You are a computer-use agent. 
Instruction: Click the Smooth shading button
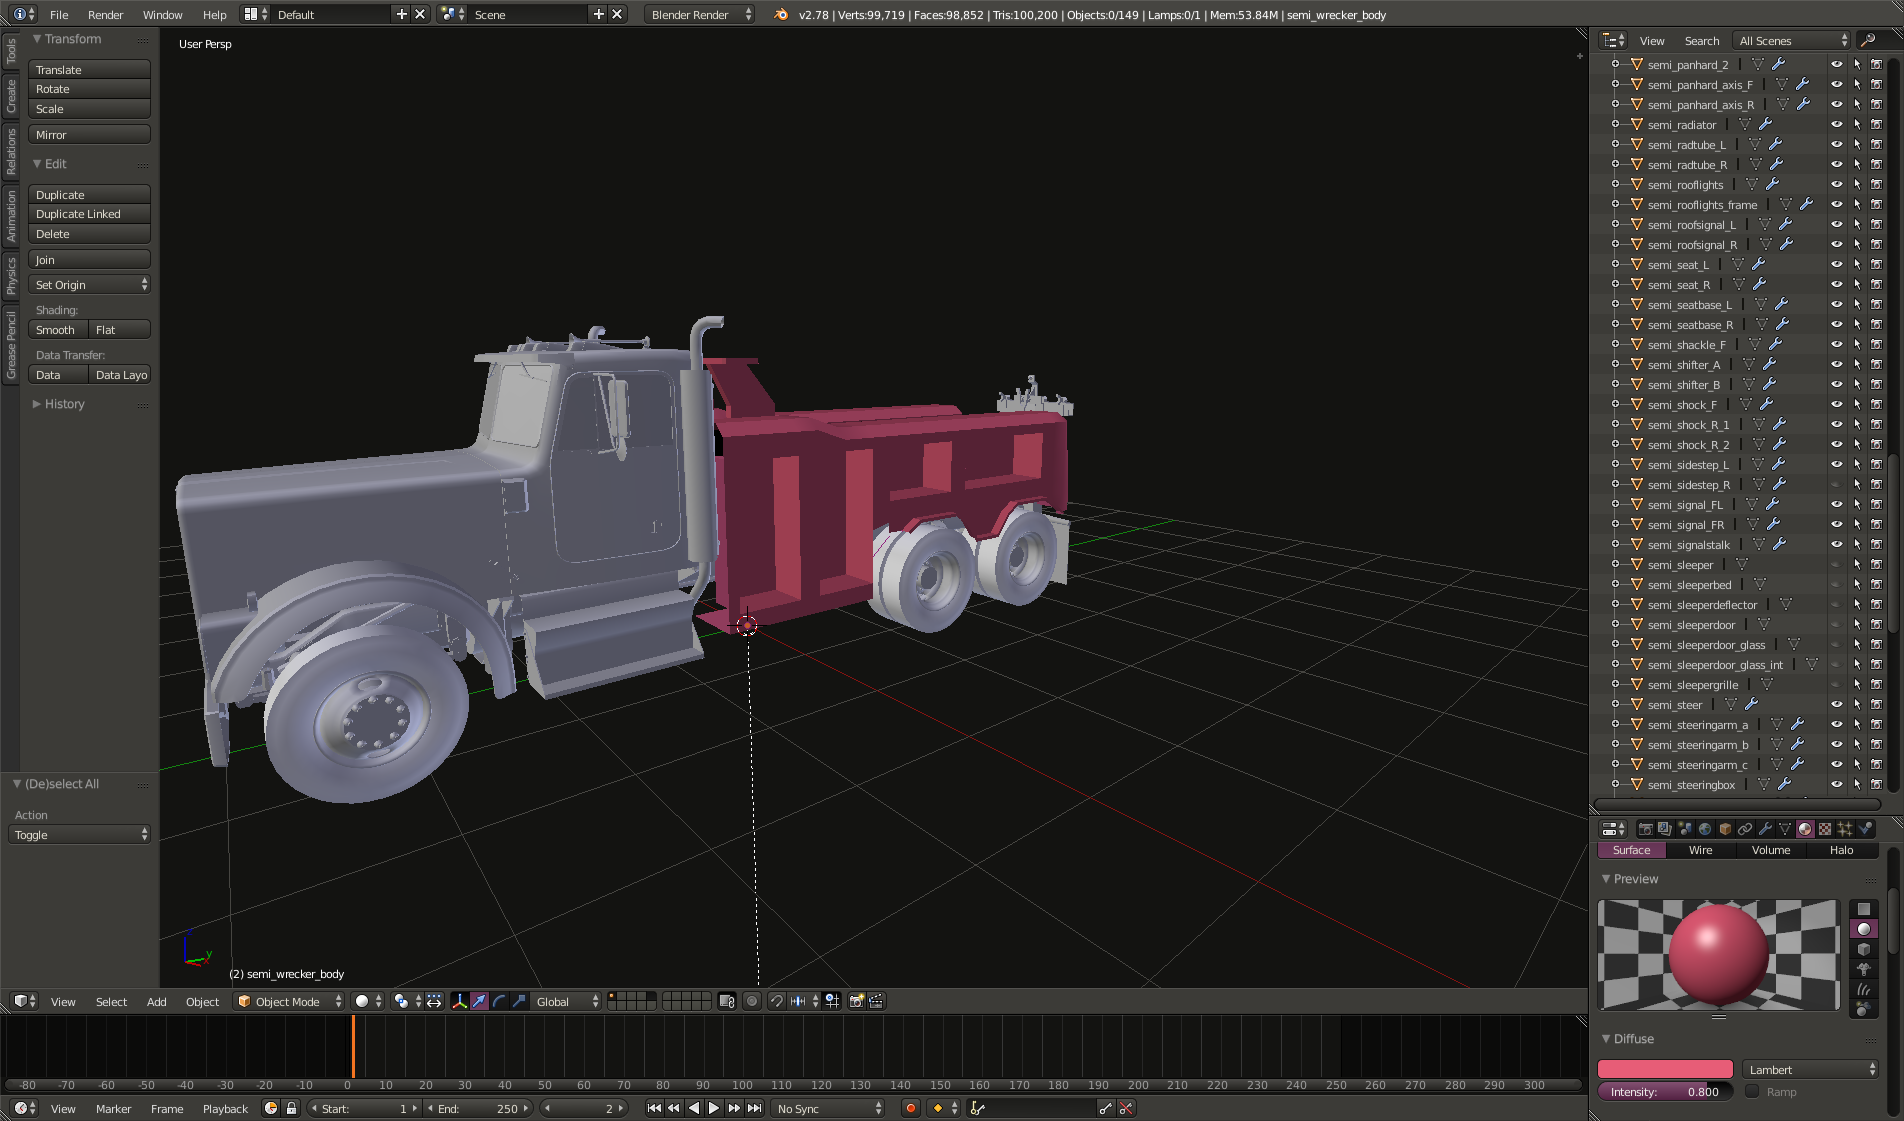57,330
